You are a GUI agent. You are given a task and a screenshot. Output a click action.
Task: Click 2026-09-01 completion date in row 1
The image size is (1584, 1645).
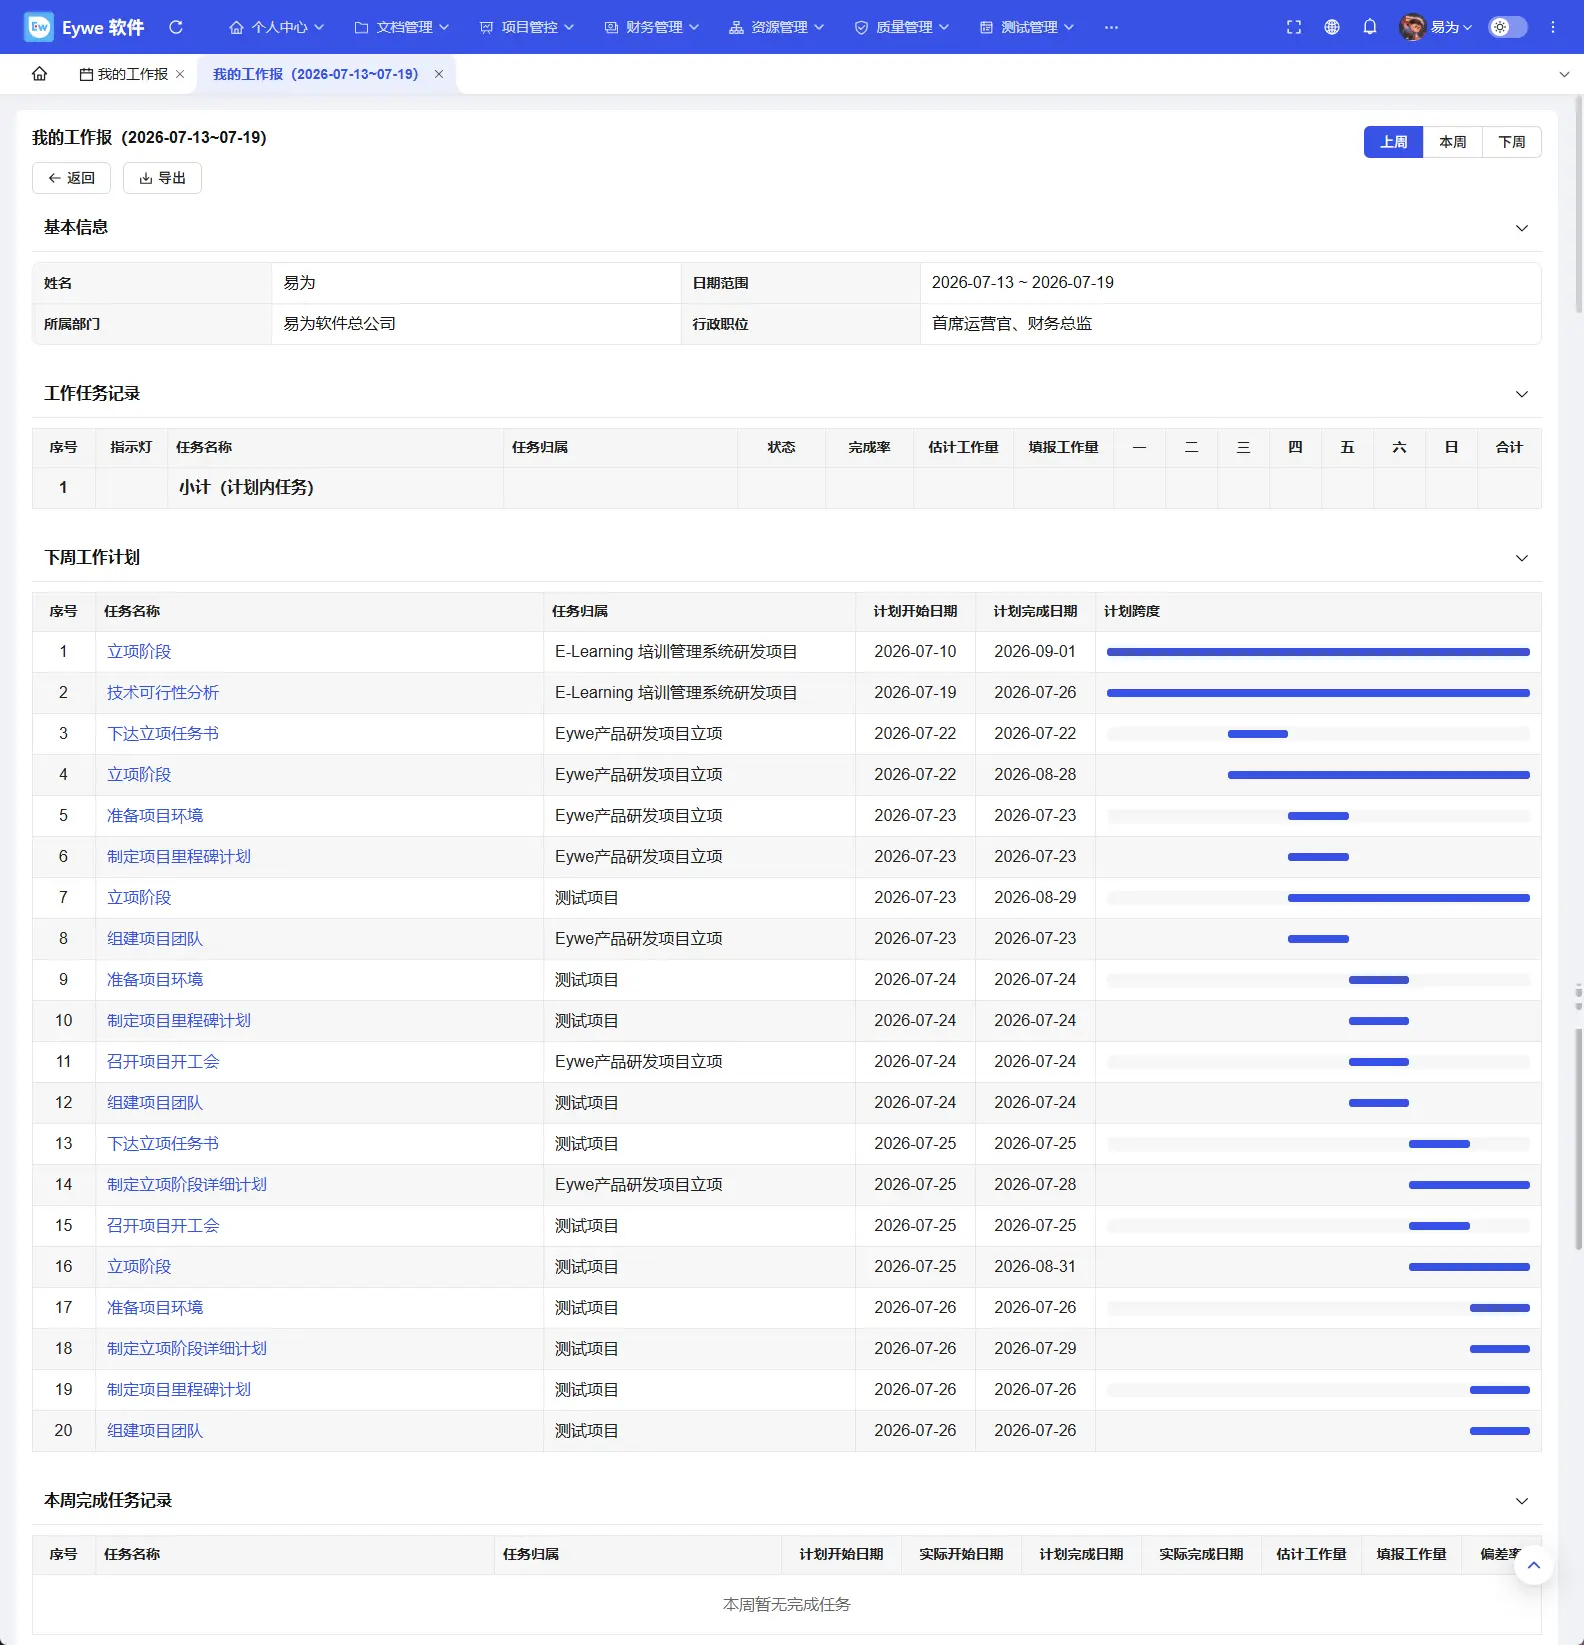click(1035, 651)
